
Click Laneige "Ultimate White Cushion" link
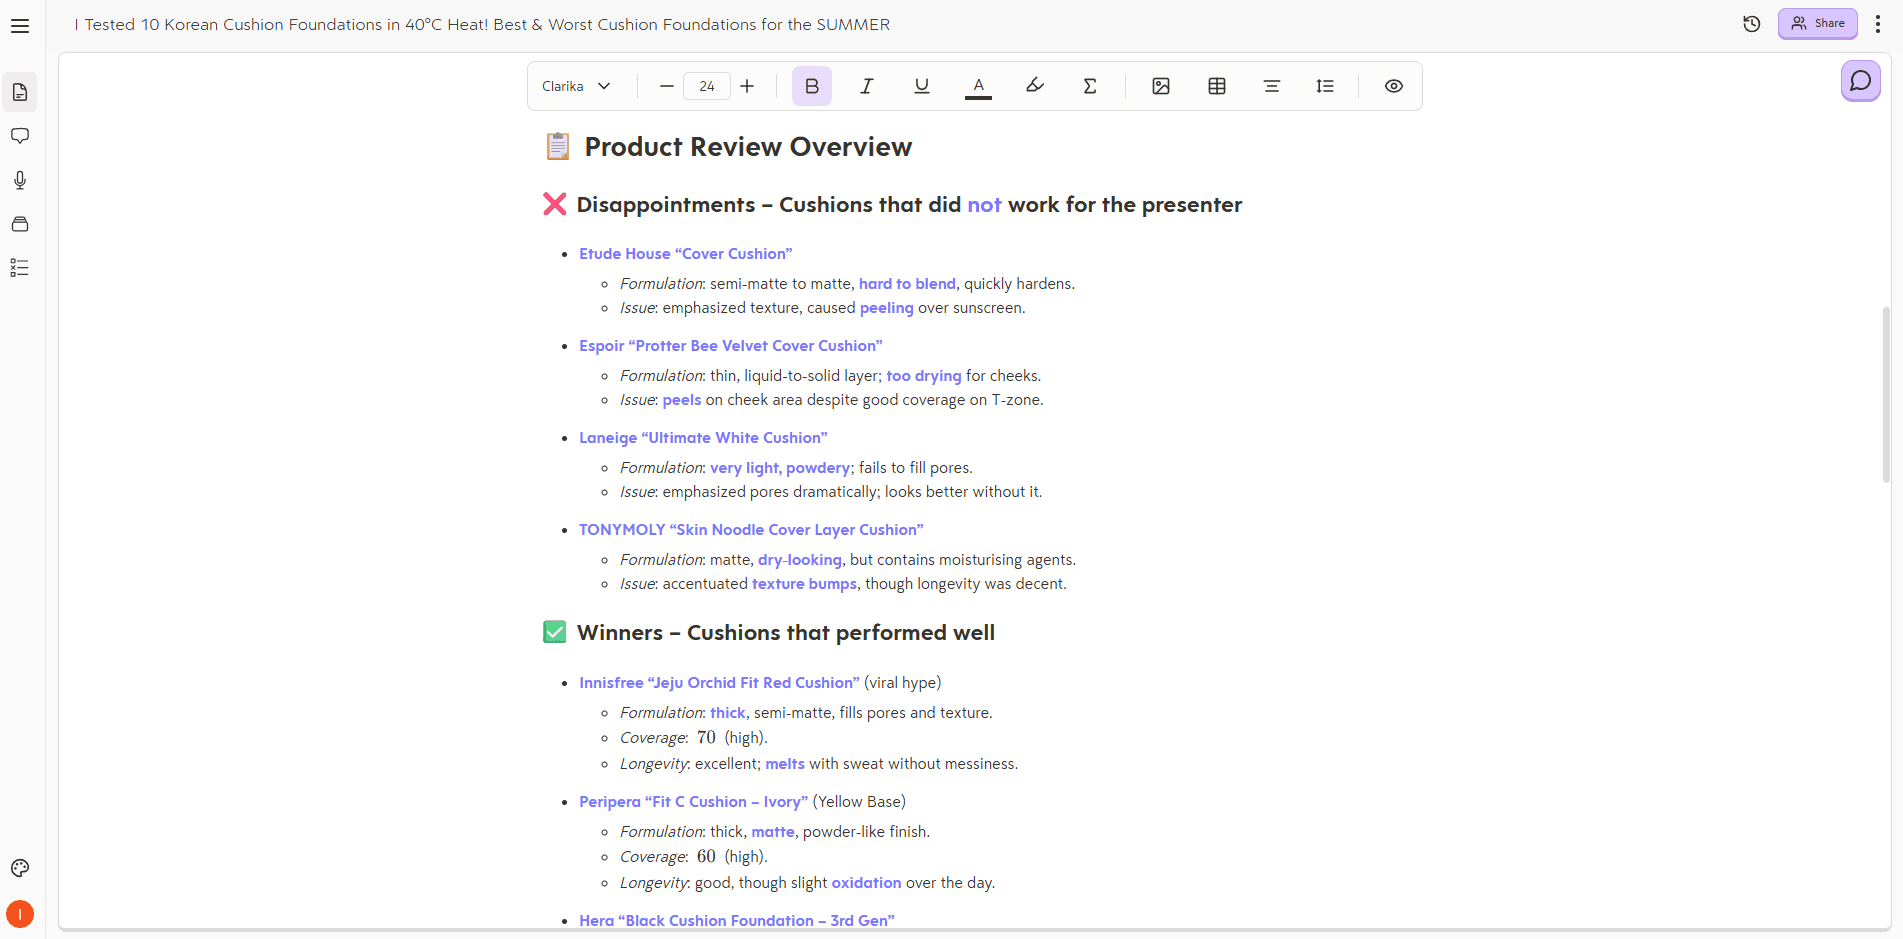(703, 438)
